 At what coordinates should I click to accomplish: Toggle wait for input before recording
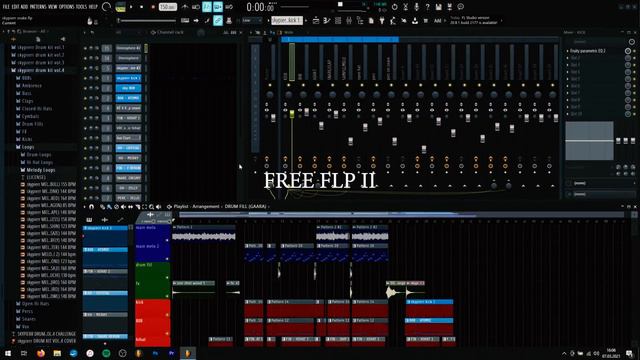[x=196, y=7]
